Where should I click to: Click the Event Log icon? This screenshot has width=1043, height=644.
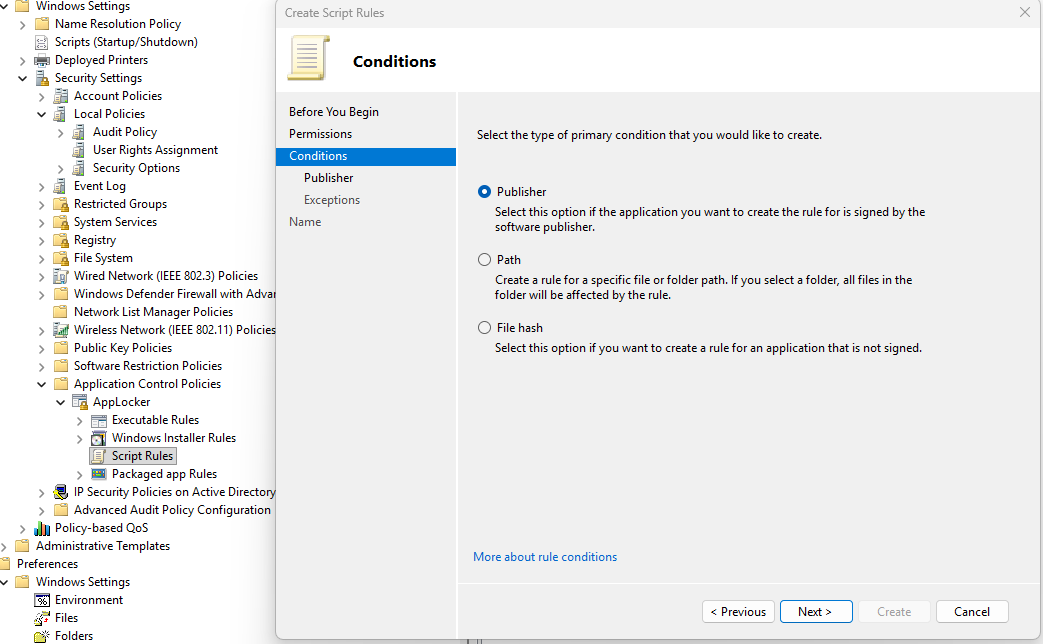point(61,186)
